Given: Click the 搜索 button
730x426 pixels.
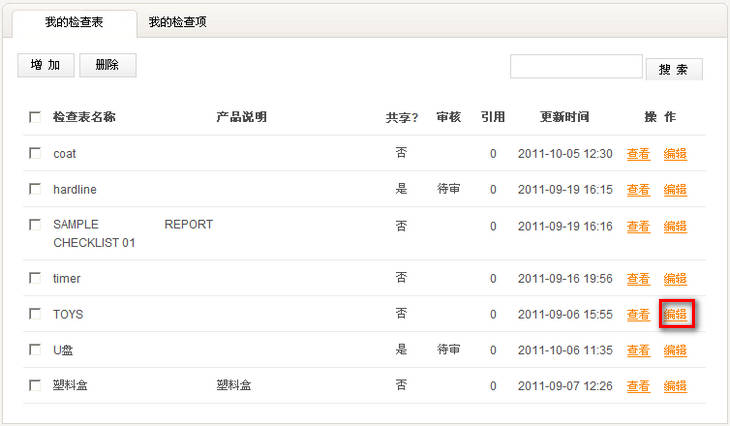Looking at the screenshot, I should coord(674,69).
